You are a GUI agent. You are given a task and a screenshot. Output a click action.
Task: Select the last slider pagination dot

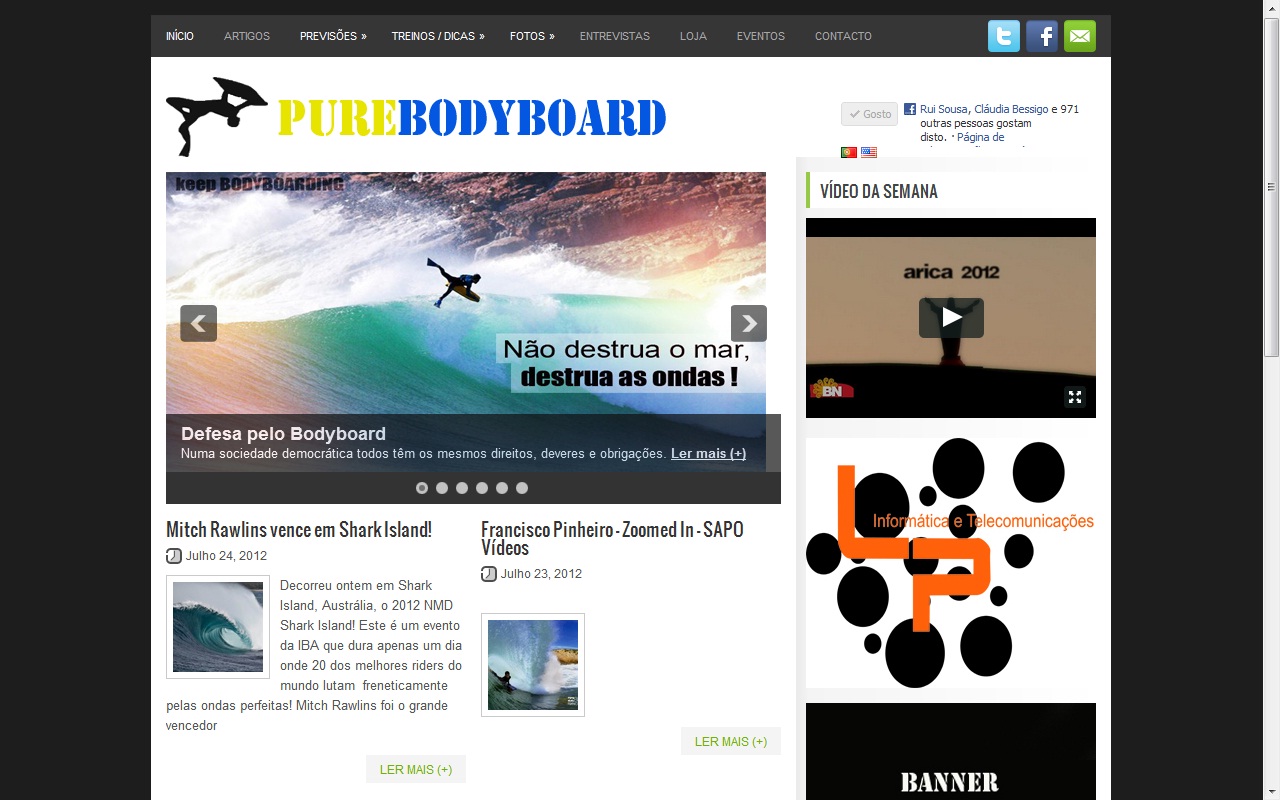pos(522,488)
